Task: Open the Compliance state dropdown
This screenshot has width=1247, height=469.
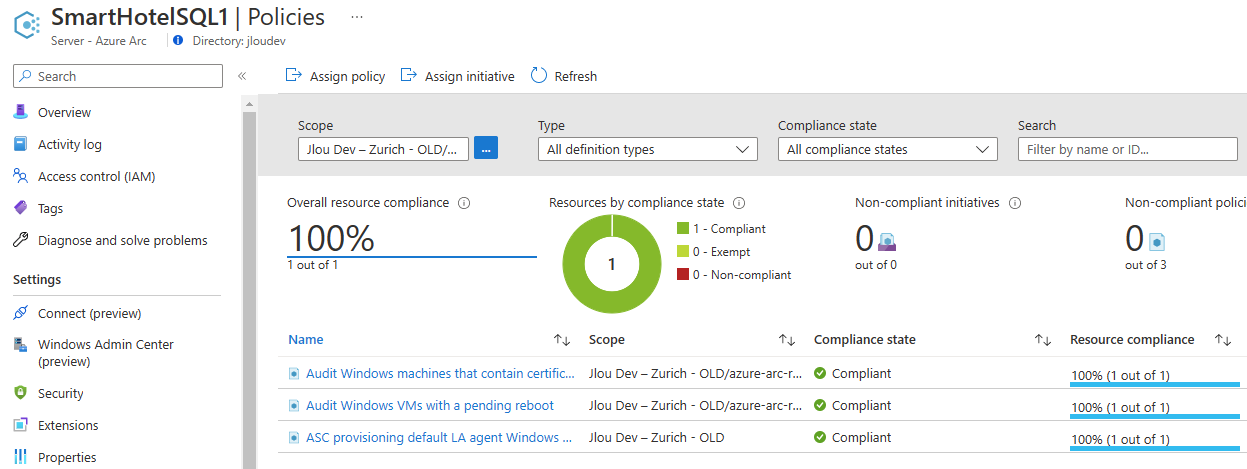Action: 888,149
